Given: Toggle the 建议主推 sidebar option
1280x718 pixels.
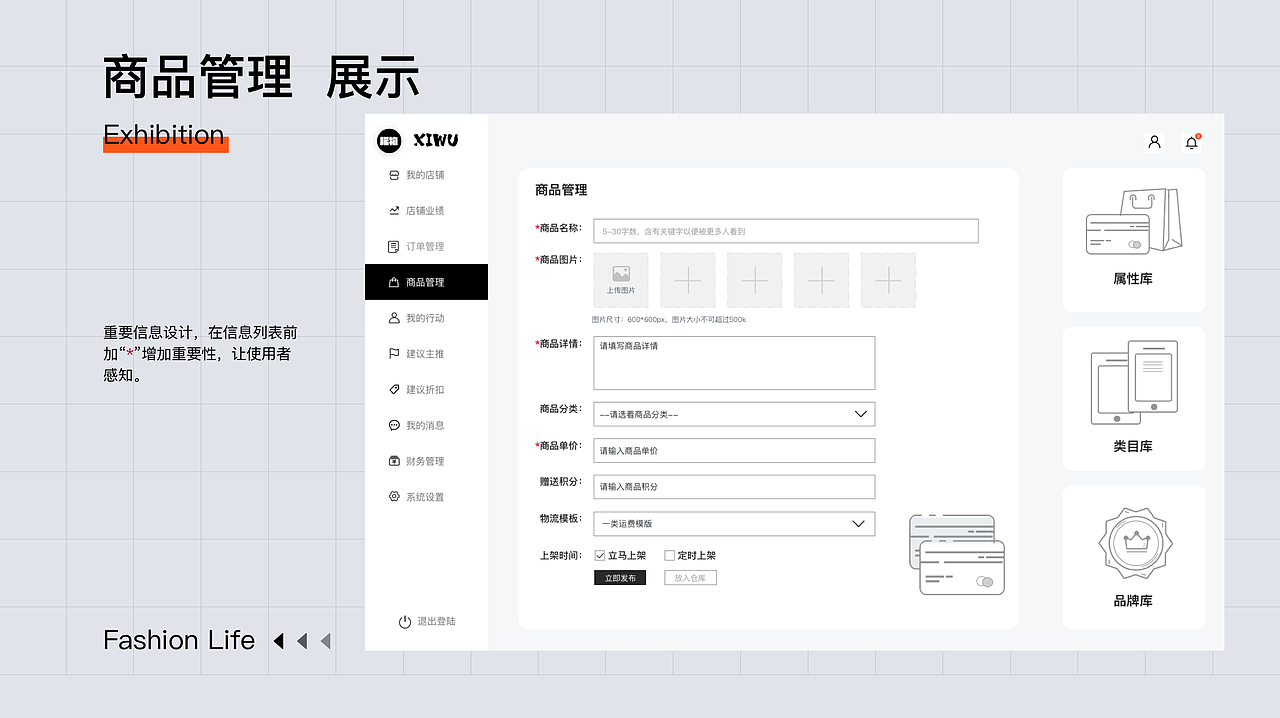Looking at the screenshot, I should pyautogui.click(x=426, y=353).
